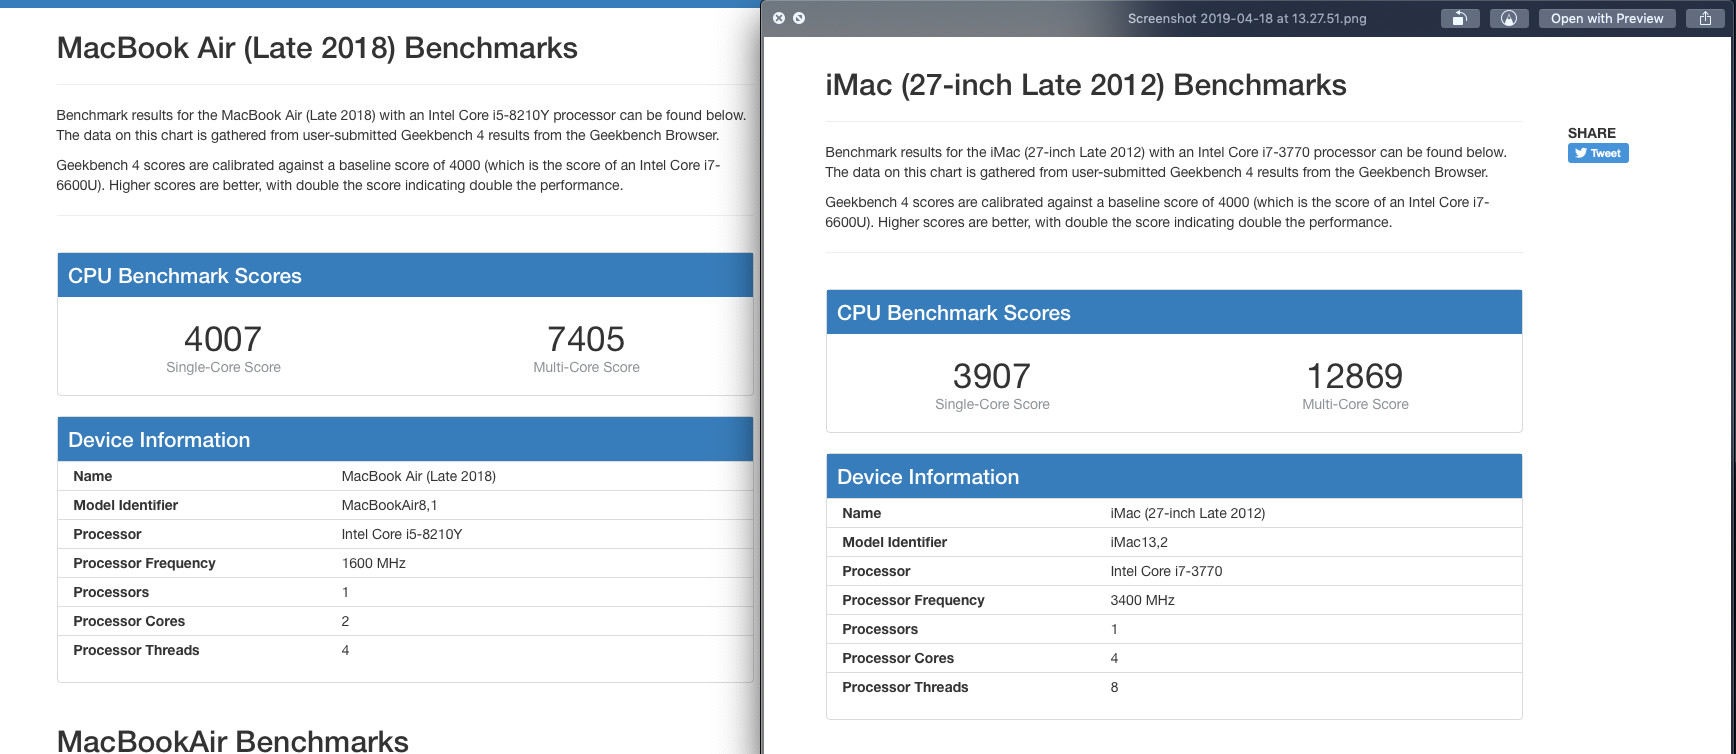Click the full screen icon in Quick Look
The height and width of the screenshot is (754, 1736).
pyautogui.click(x=799, y=18)
